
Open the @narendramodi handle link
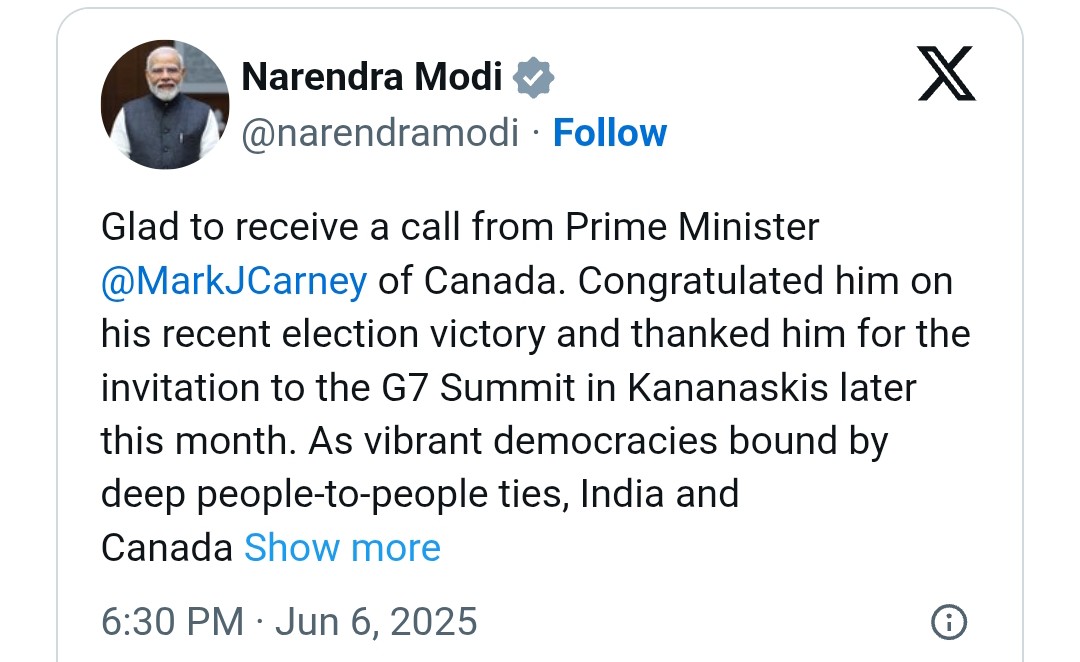coord(380,133)
